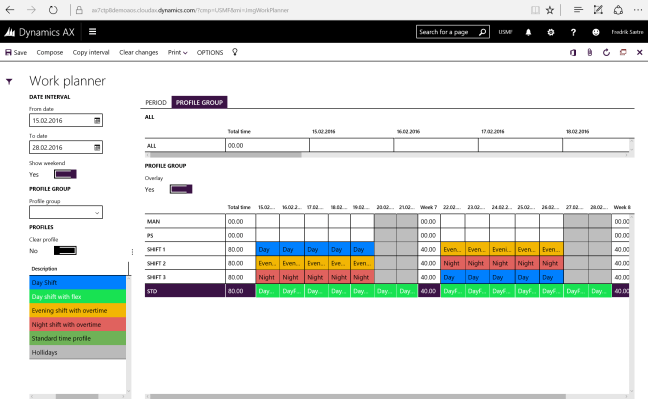648x399 pixels.
Task: Click the browser share icon
Action: click(x=618, y=10)
